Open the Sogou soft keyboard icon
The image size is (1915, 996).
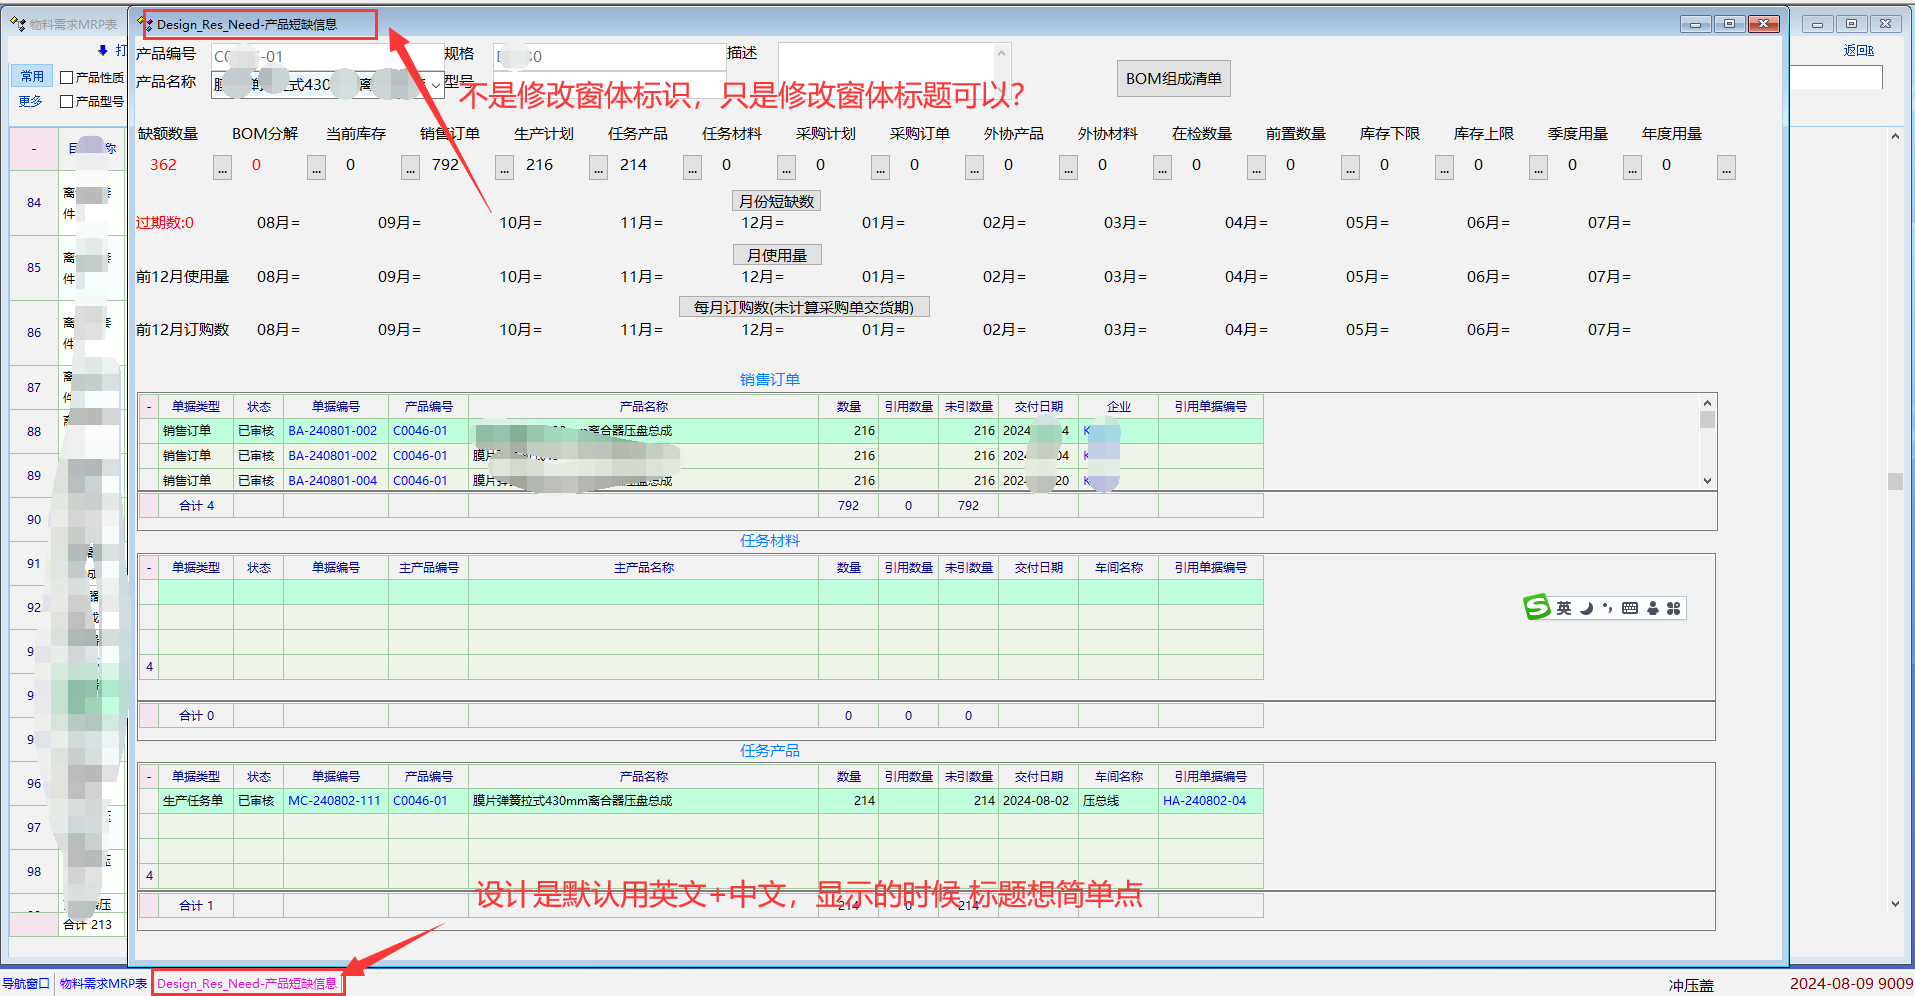(x=1630, y=608)
